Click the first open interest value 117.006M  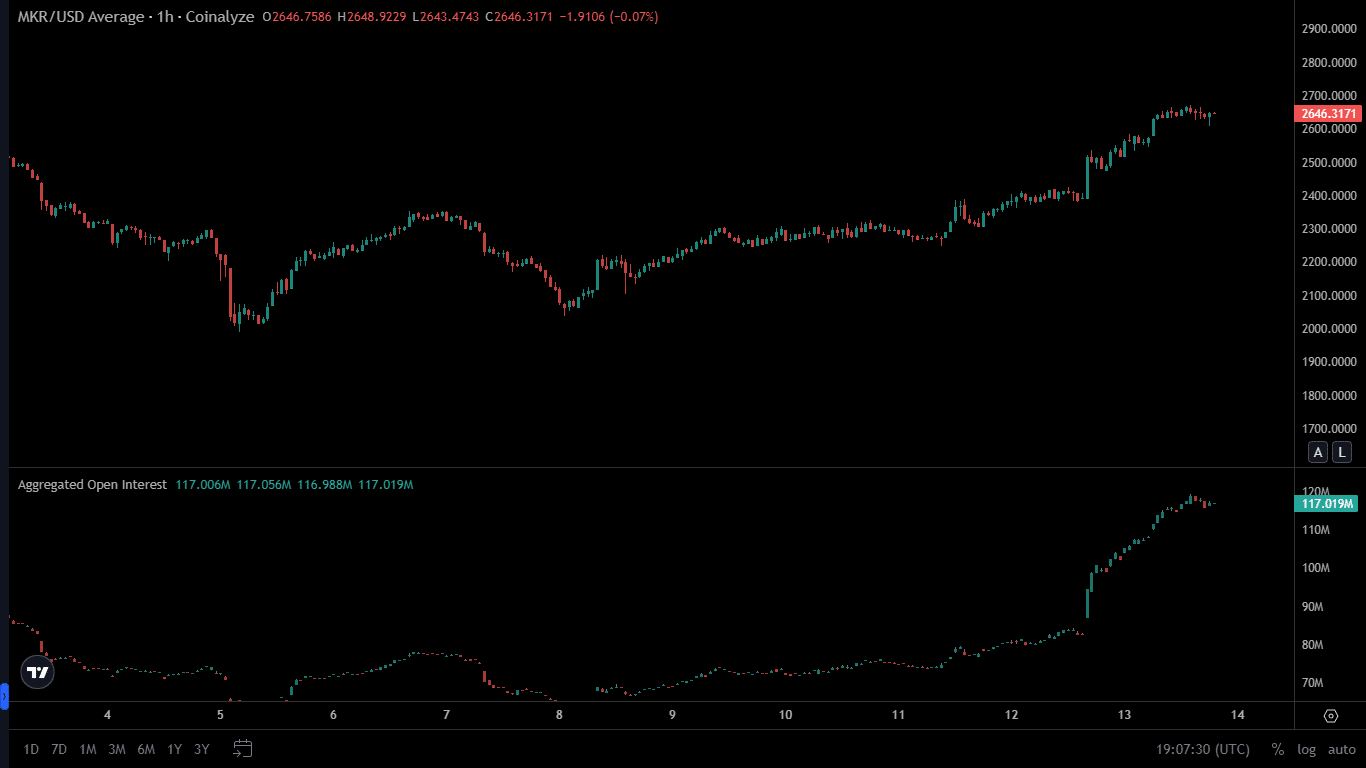coord(203,485)
